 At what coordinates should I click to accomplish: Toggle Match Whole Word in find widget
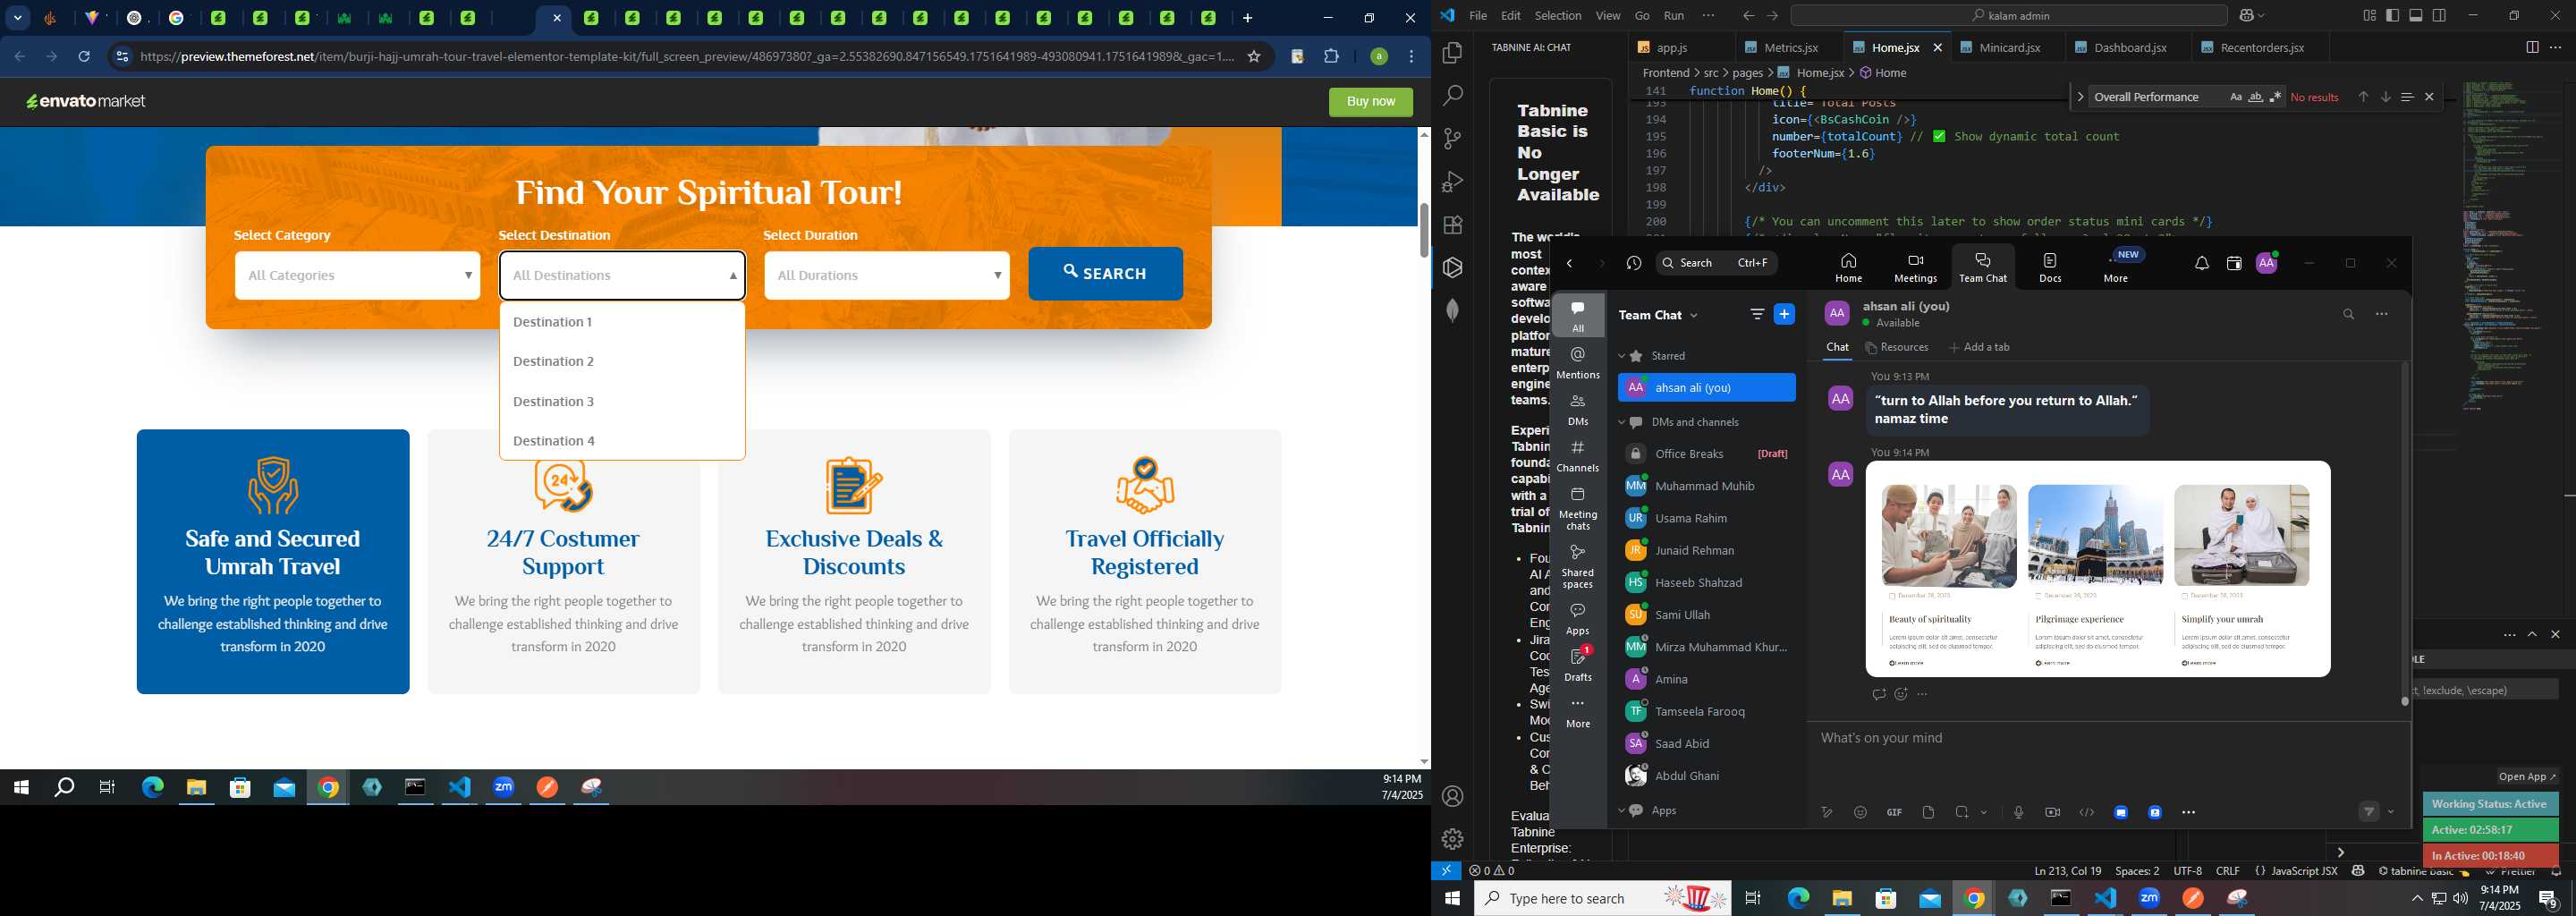[x=2255, y=97]
